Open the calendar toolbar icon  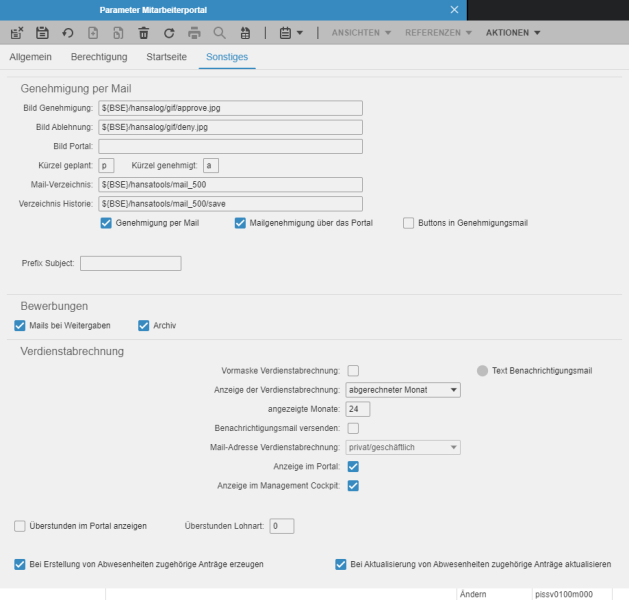(285, 33)
